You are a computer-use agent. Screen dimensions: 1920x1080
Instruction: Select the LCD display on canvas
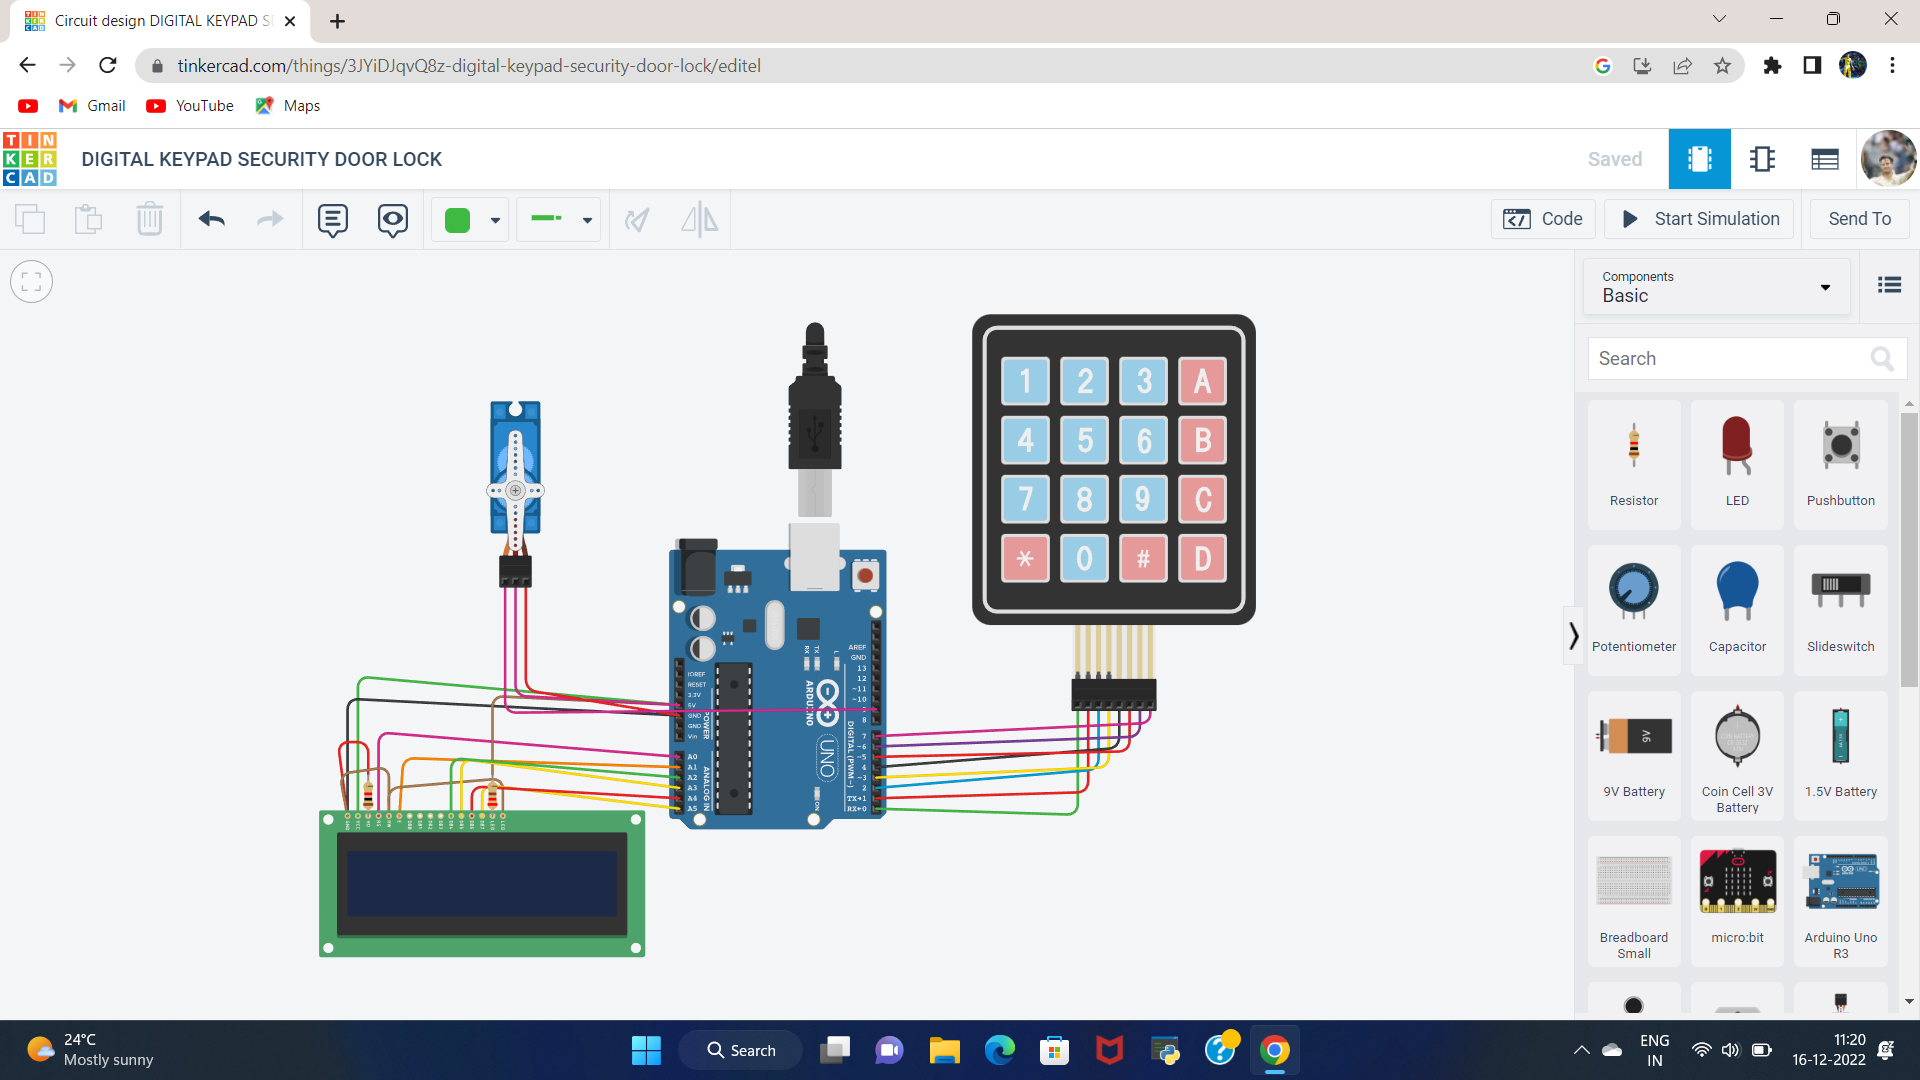[x=482, y=884]
